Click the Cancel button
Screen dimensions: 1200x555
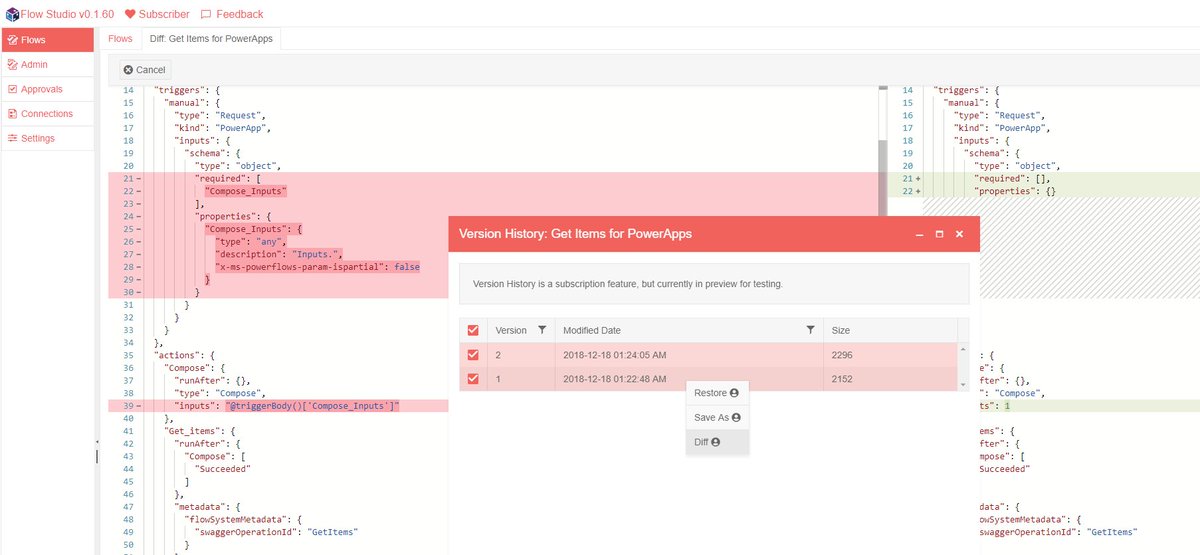point(145,70)
